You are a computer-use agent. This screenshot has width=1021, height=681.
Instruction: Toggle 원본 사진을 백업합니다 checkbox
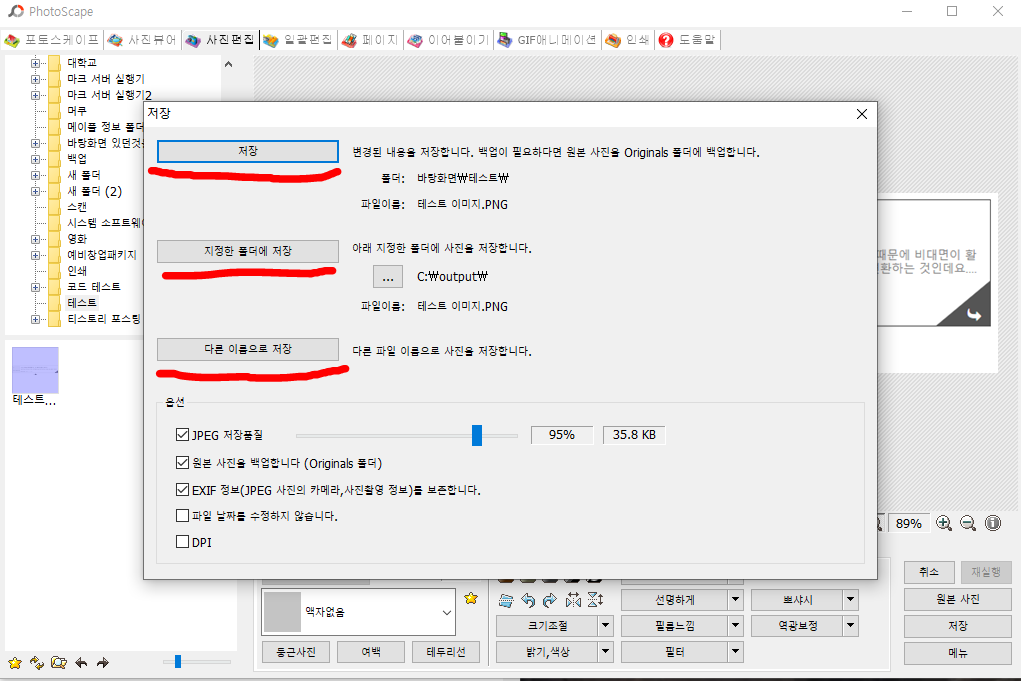pyautogui.click(x=182, y=463)
